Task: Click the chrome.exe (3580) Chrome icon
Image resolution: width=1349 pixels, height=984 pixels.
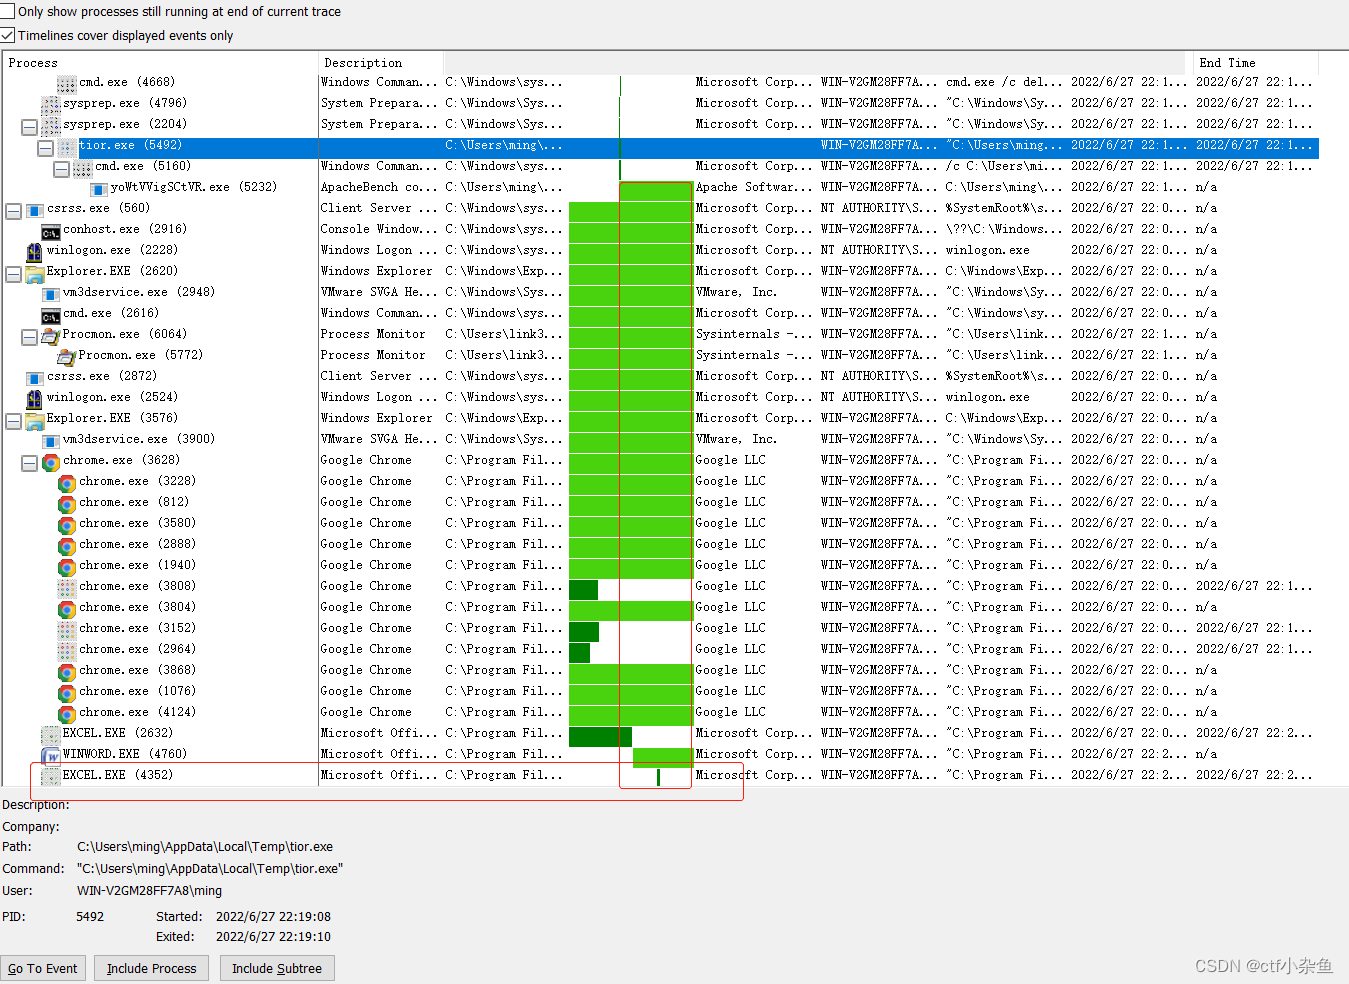Action: [66, 525]
